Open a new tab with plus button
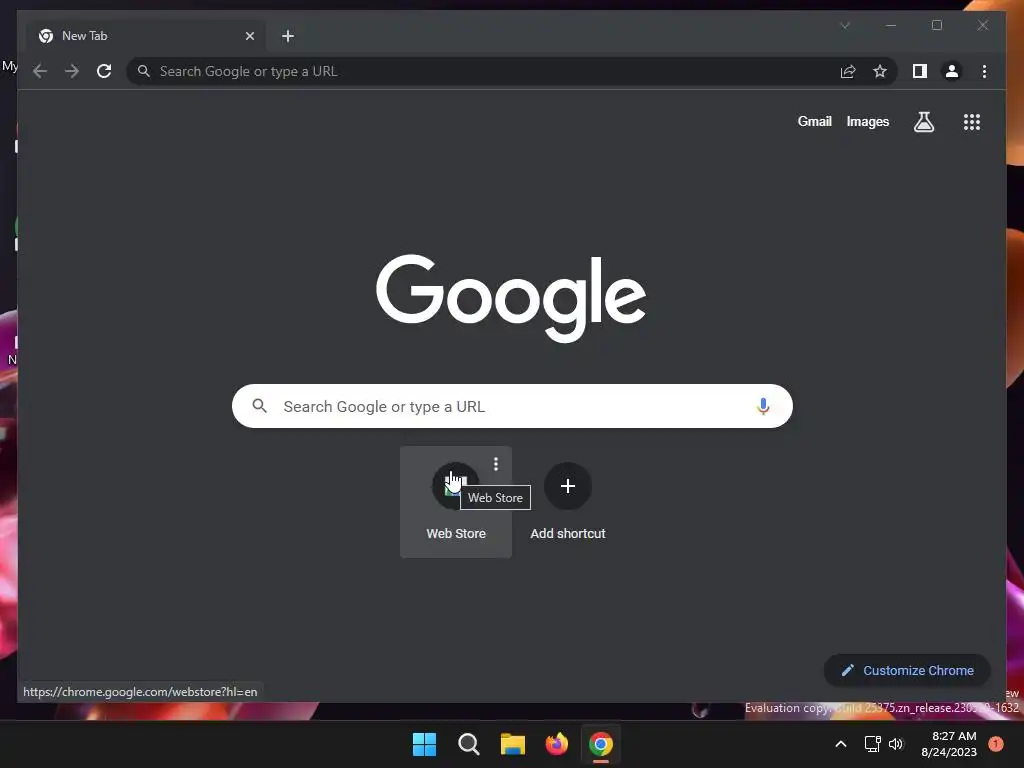1024x768 pixels. click(x=288, y=36)
